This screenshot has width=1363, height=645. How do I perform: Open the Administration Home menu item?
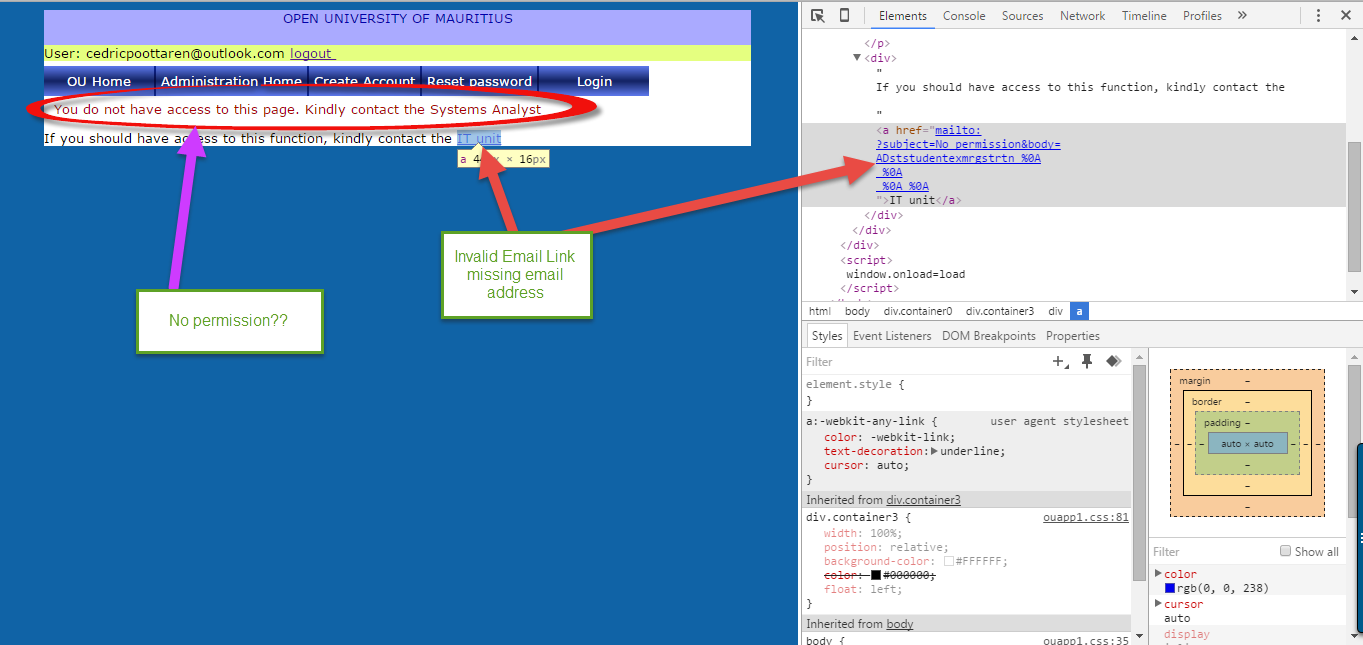click(x=231, y=81)
